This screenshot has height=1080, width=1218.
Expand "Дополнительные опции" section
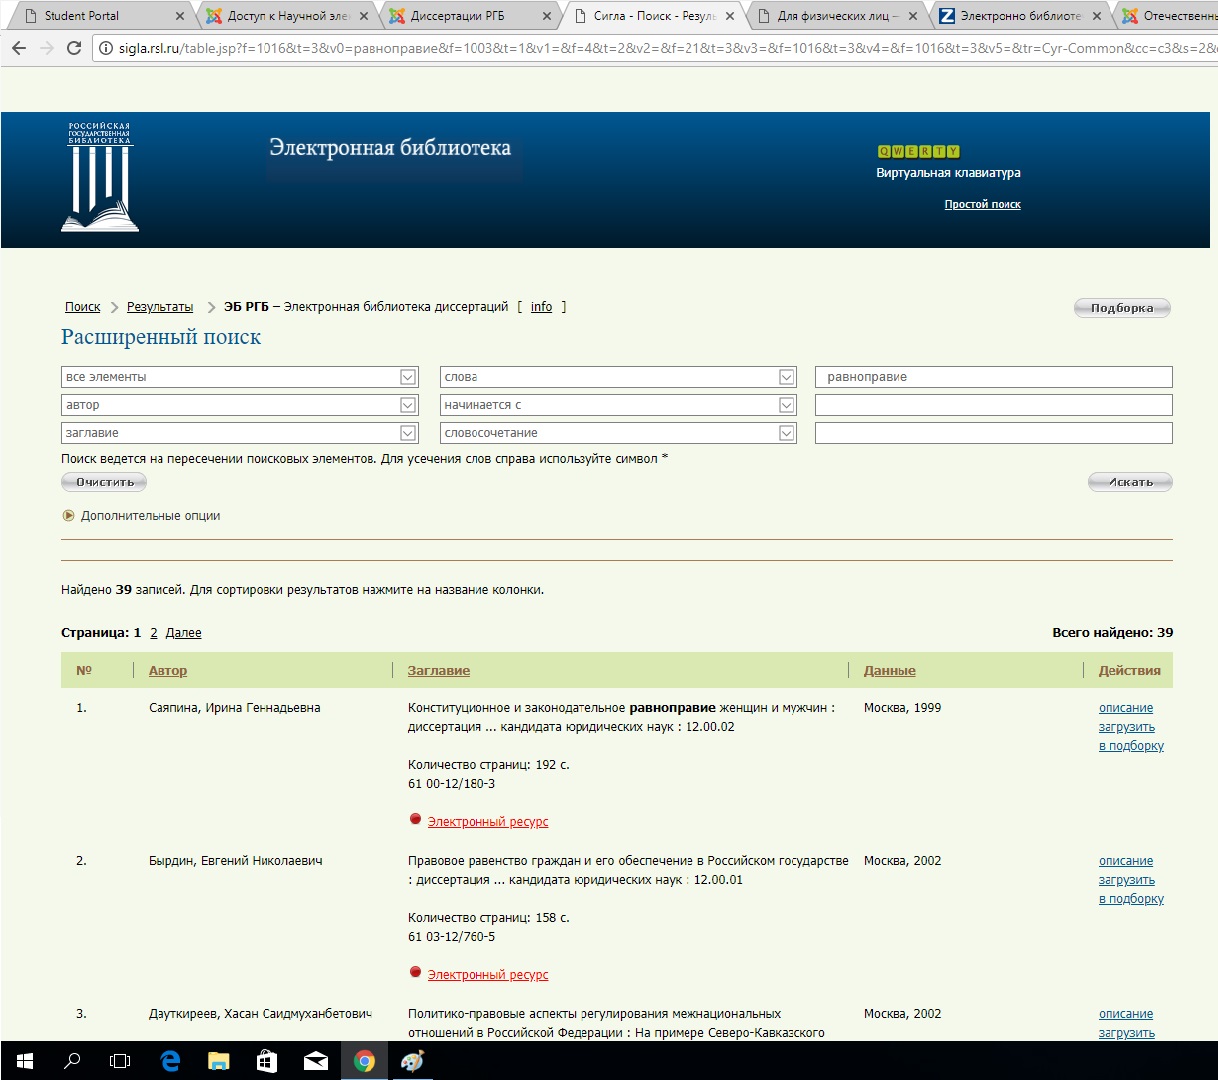pyautogui.click(x=150, y=516)
